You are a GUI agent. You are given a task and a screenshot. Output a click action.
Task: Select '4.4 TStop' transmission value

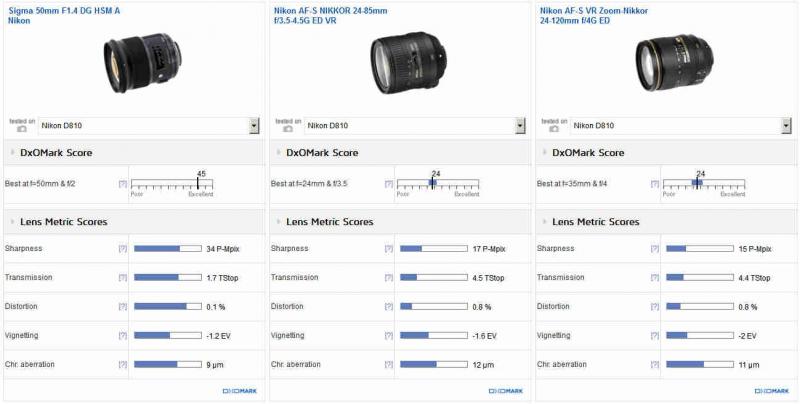[x=755, y=278]
